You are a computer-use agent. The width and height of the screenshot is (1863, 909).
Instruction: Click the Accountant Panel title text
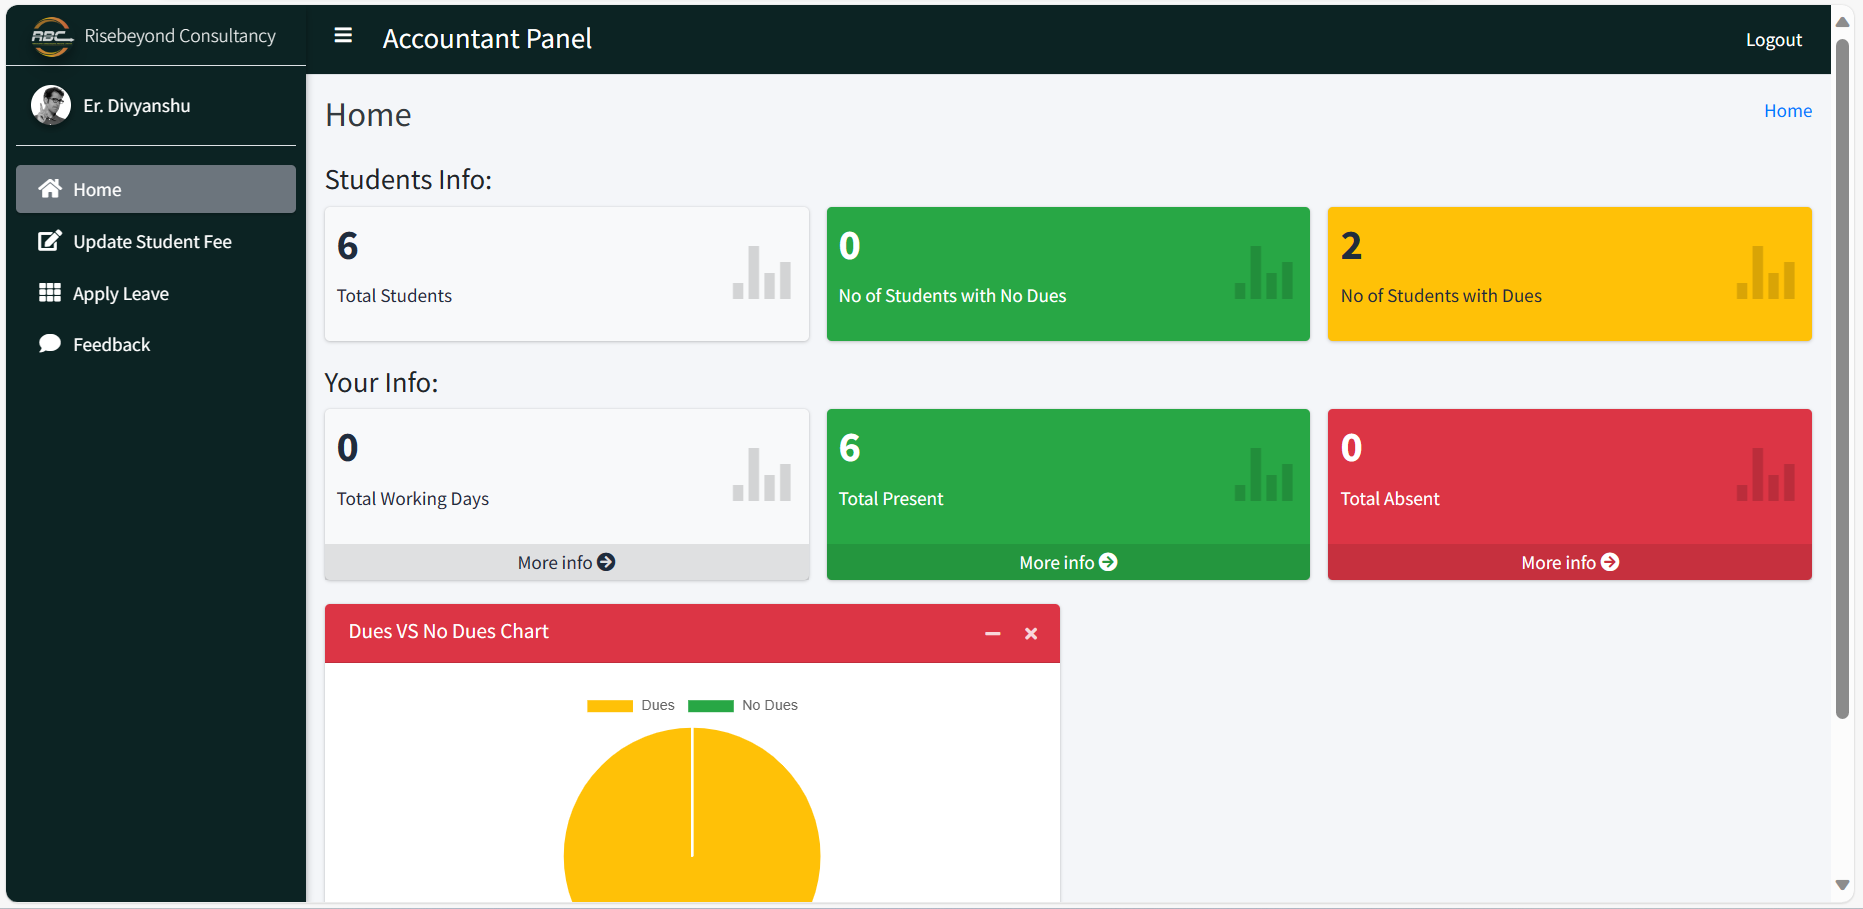487,38
